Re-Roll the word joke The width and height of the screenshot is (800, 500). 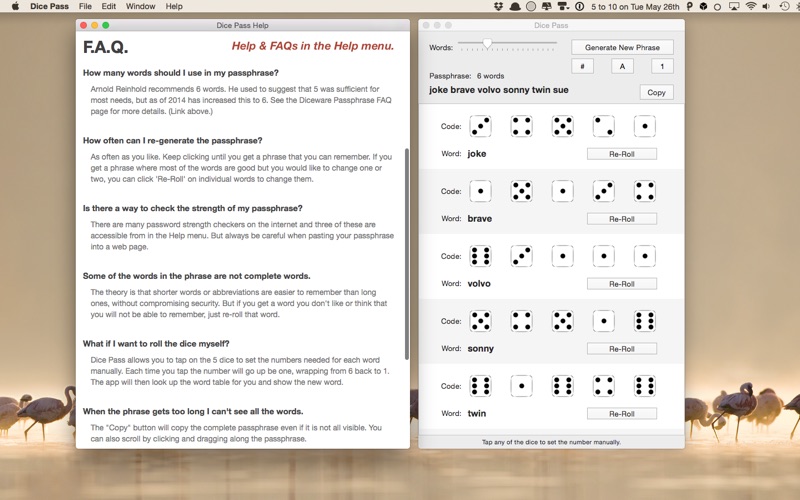[621, 154]
